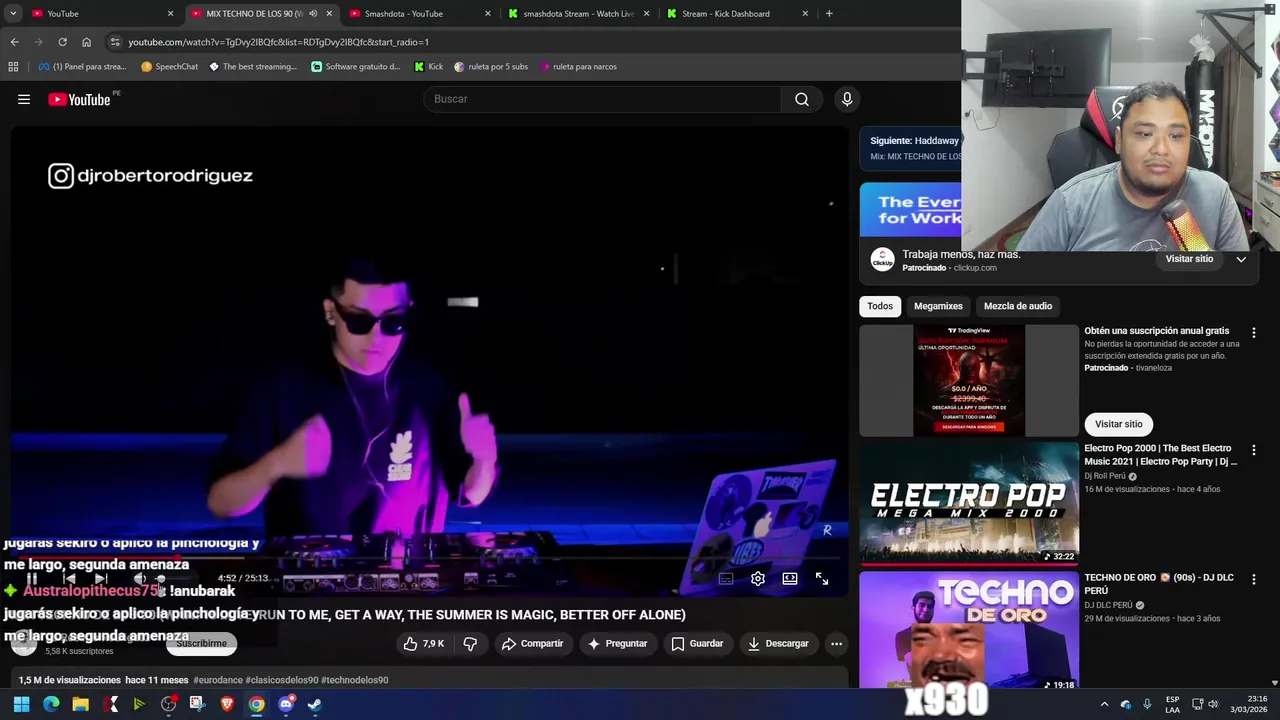The image size is (1280, 720).
Task: Select the Todos filter chip
Action: click(x=880, y=306)
